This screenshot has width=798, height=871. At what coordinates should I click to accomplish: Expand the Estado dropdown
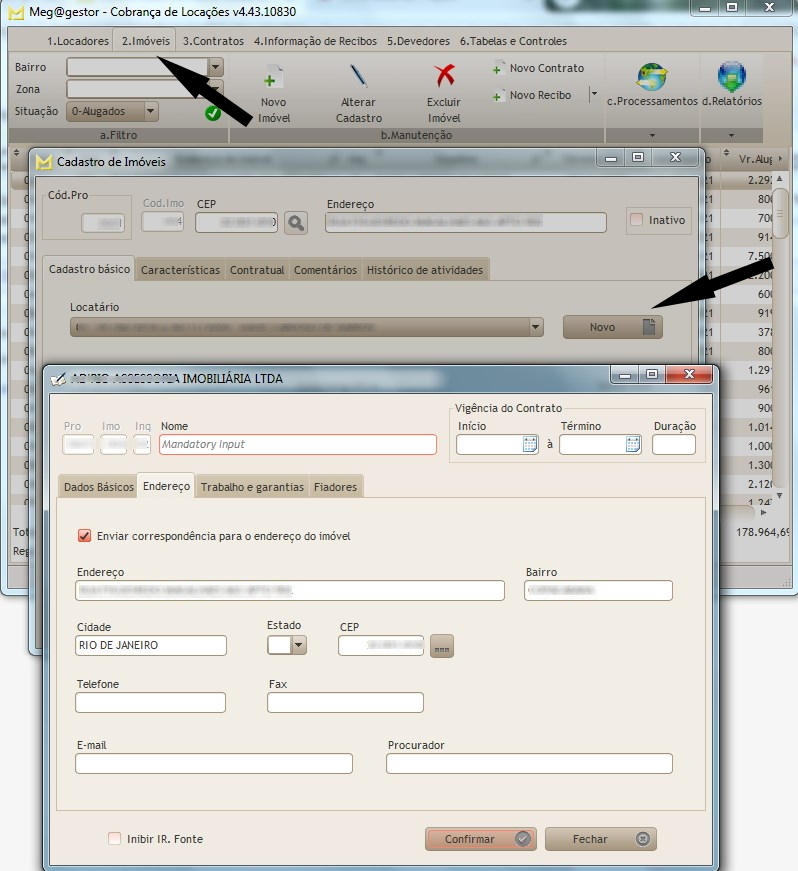point(298,645)
